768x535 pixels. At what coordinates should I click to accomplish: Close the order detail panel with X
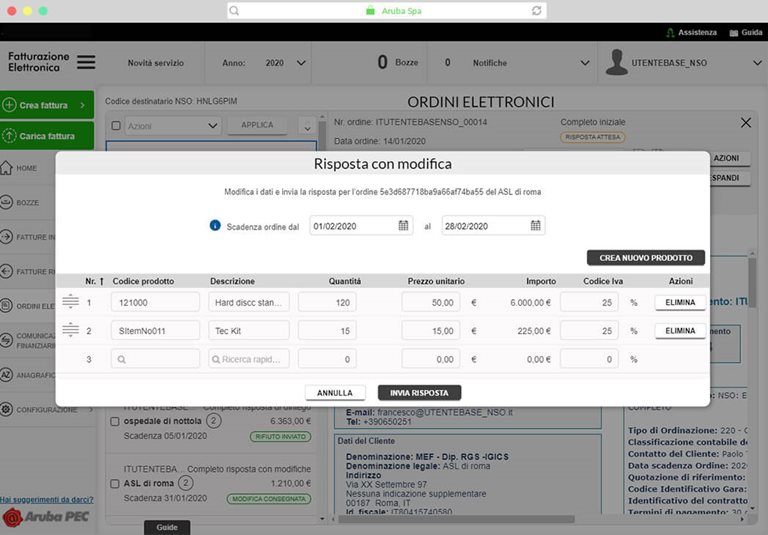click(x=745, y=122)
